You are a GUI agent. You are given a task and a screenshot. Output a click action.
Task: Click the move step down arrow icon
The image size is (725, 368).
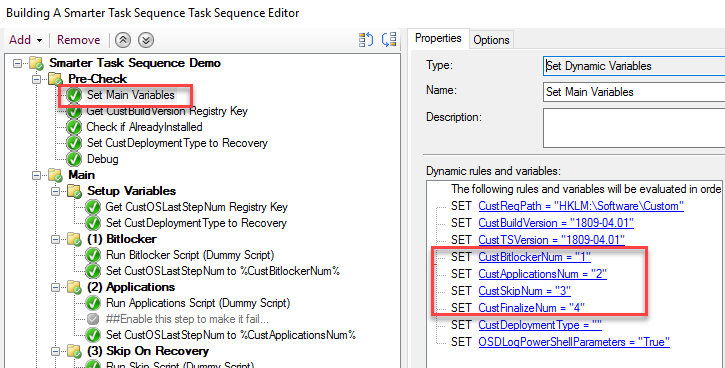tap(146, 40)
